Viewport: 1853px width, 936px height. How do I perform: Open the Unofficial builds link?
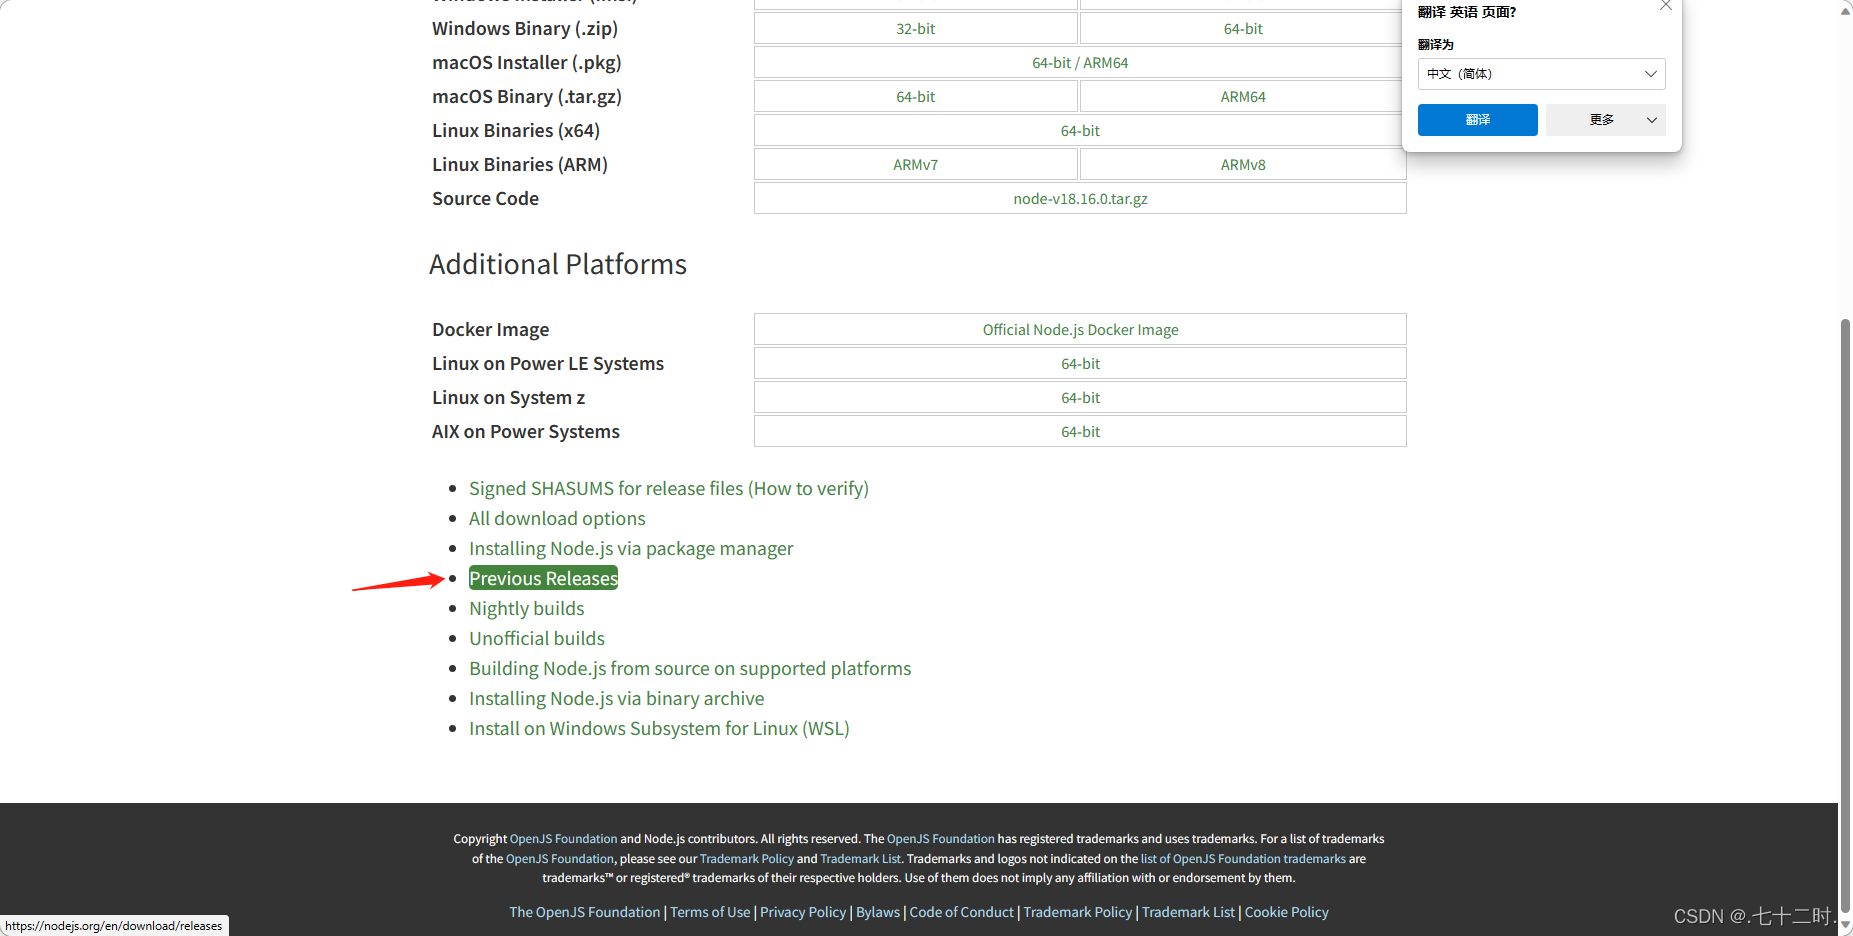click(x=537, y=639)
